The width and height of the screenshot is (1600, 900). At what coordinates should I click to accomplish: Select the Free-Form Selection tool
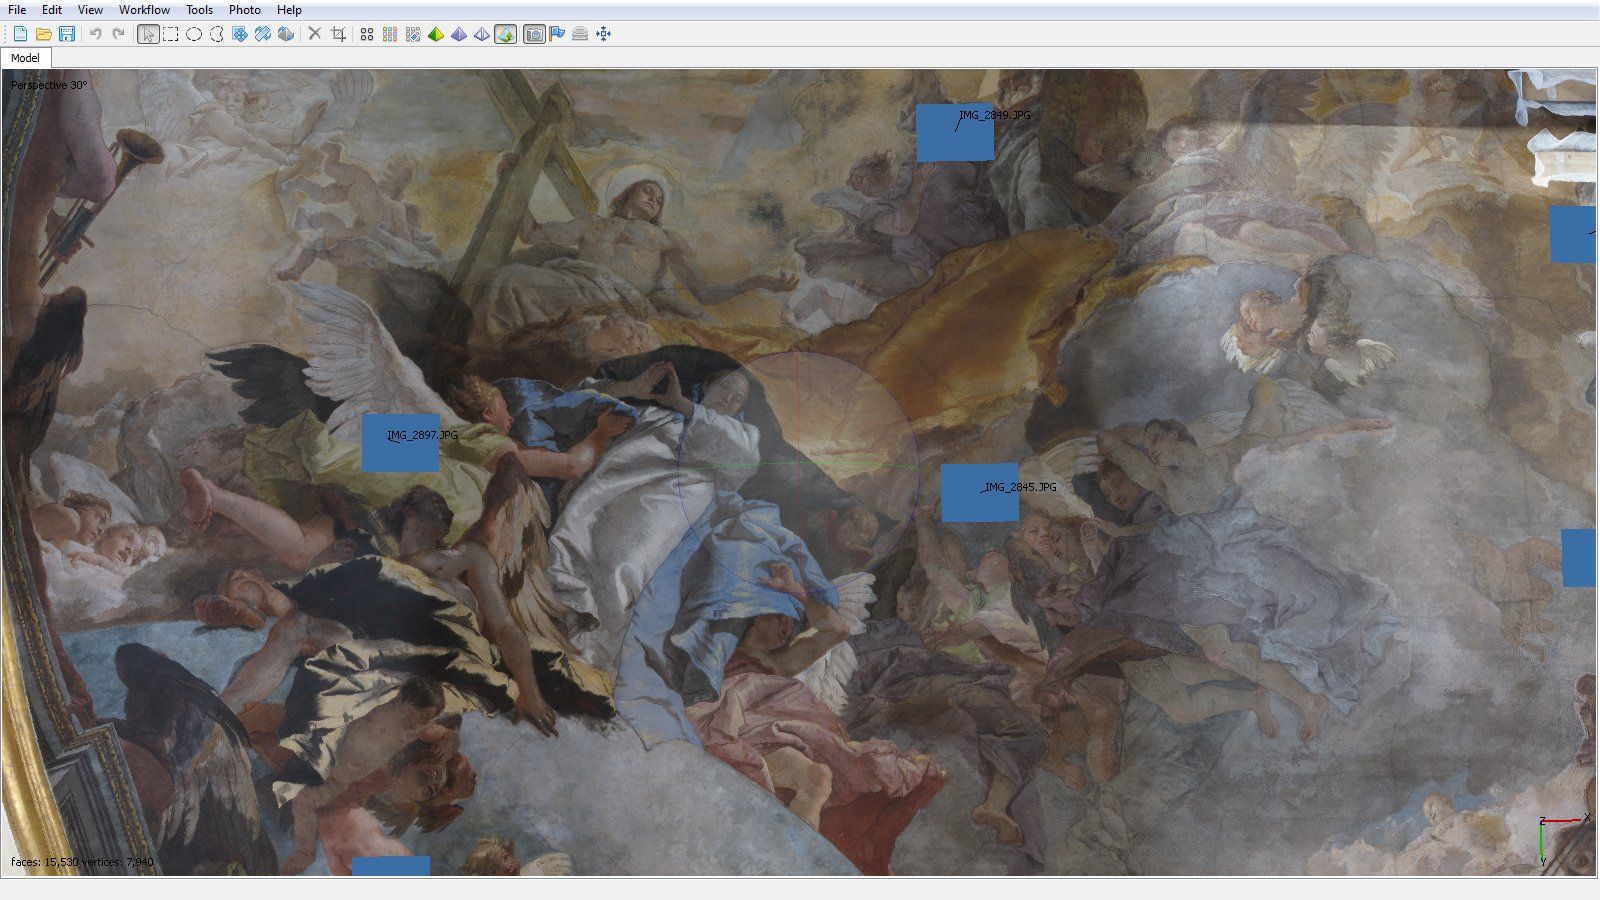click(216, 34)
